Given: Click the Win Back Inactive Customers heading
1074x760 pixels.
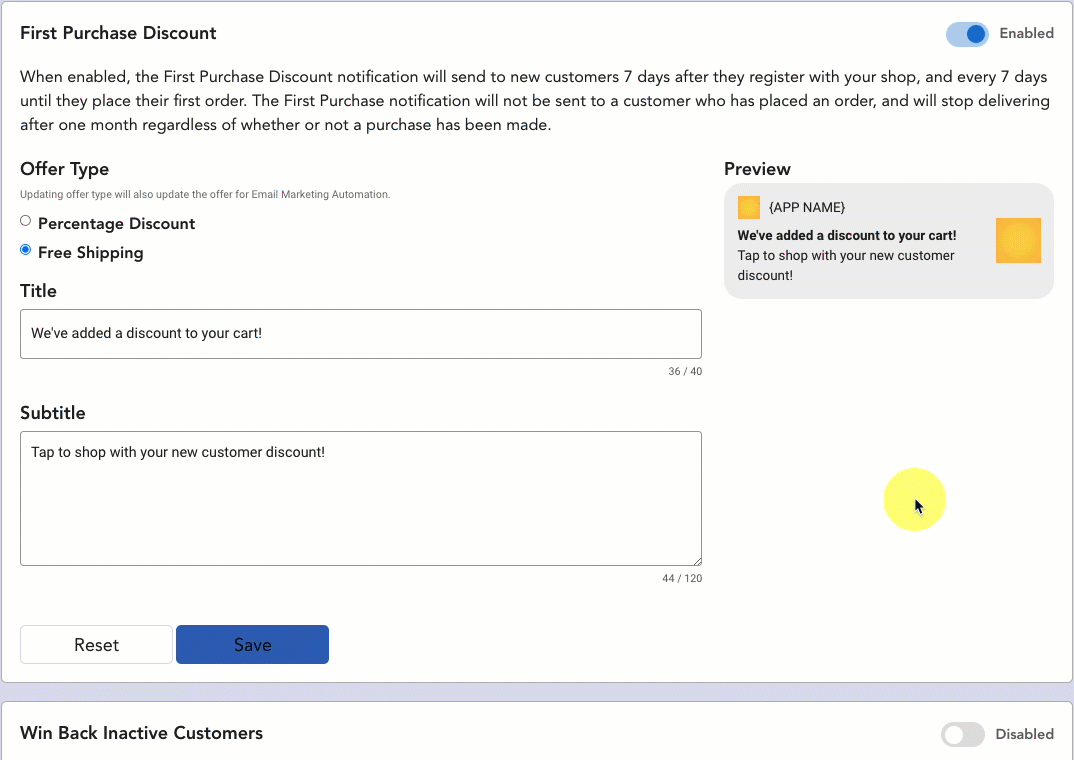Looking at the screenshot, I should coord(141,733).
